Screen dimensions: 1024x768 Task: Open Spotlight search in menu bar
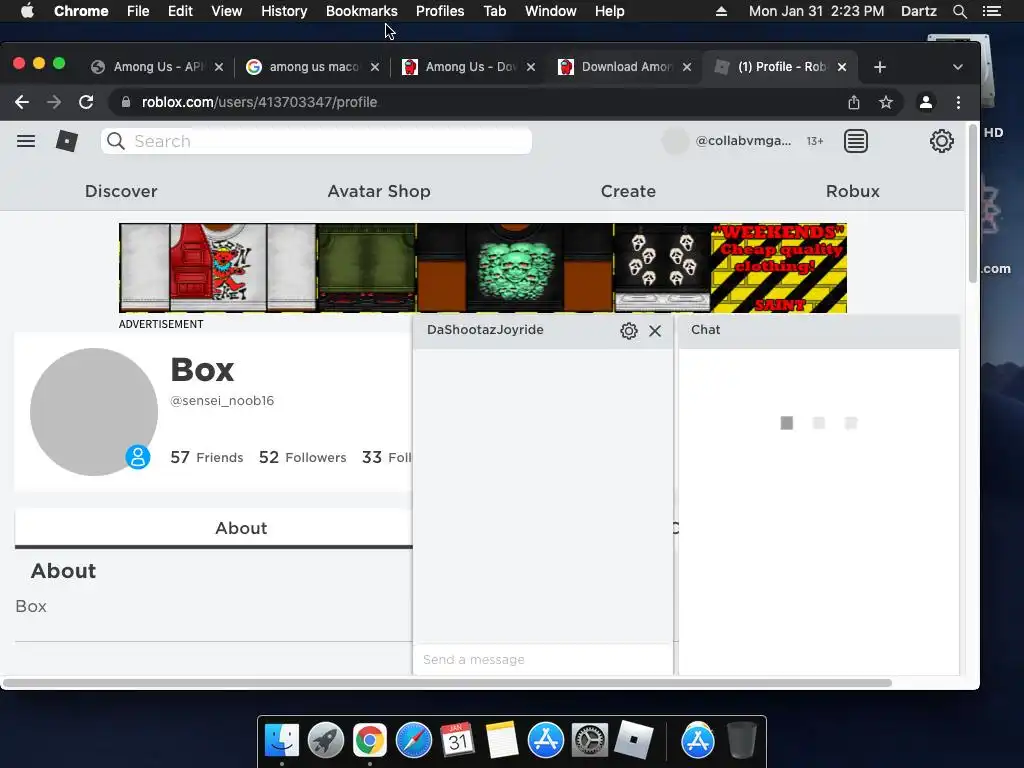(959, 11)
